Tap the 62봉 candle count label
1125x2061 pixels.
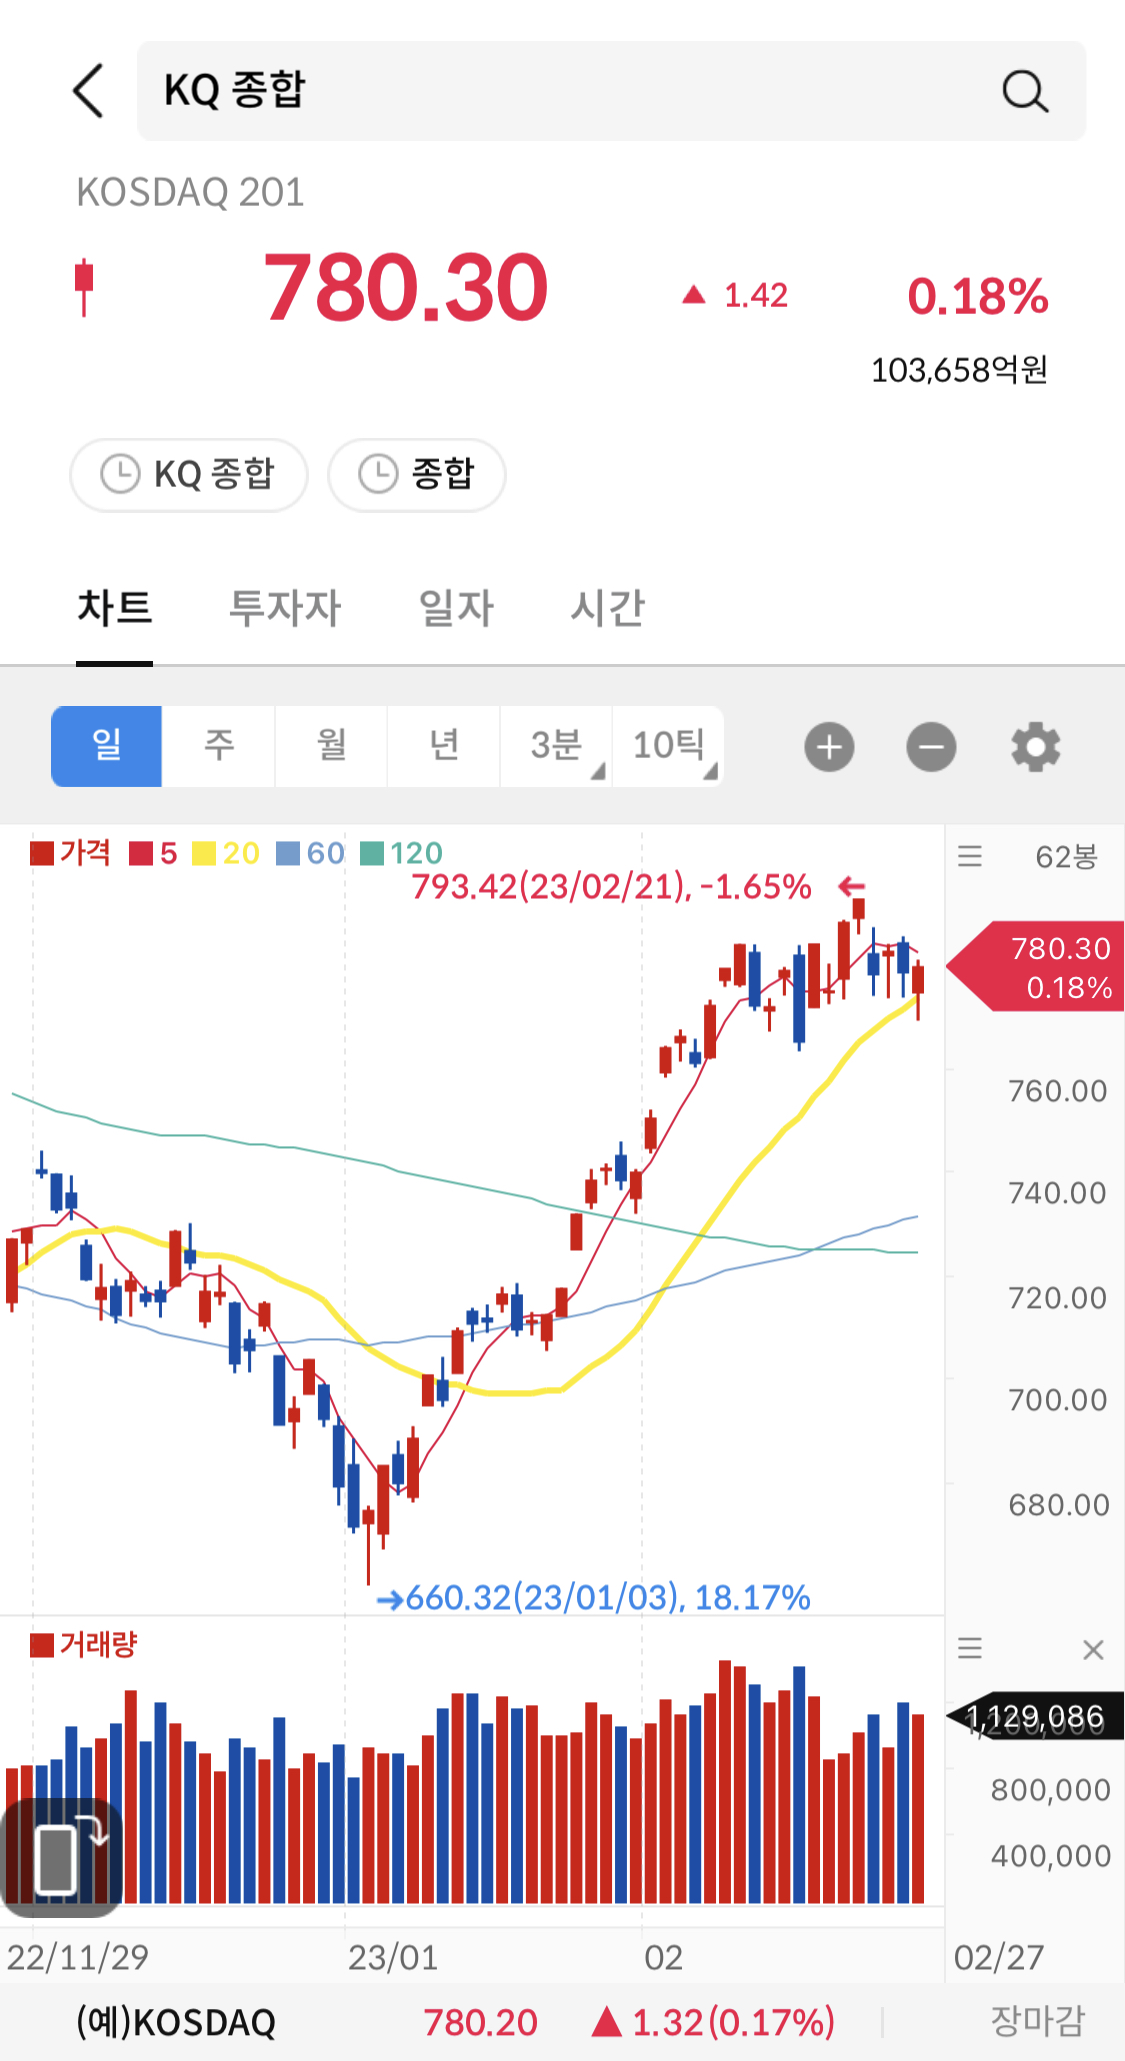pyautogui.click(x=1066, y=857)
